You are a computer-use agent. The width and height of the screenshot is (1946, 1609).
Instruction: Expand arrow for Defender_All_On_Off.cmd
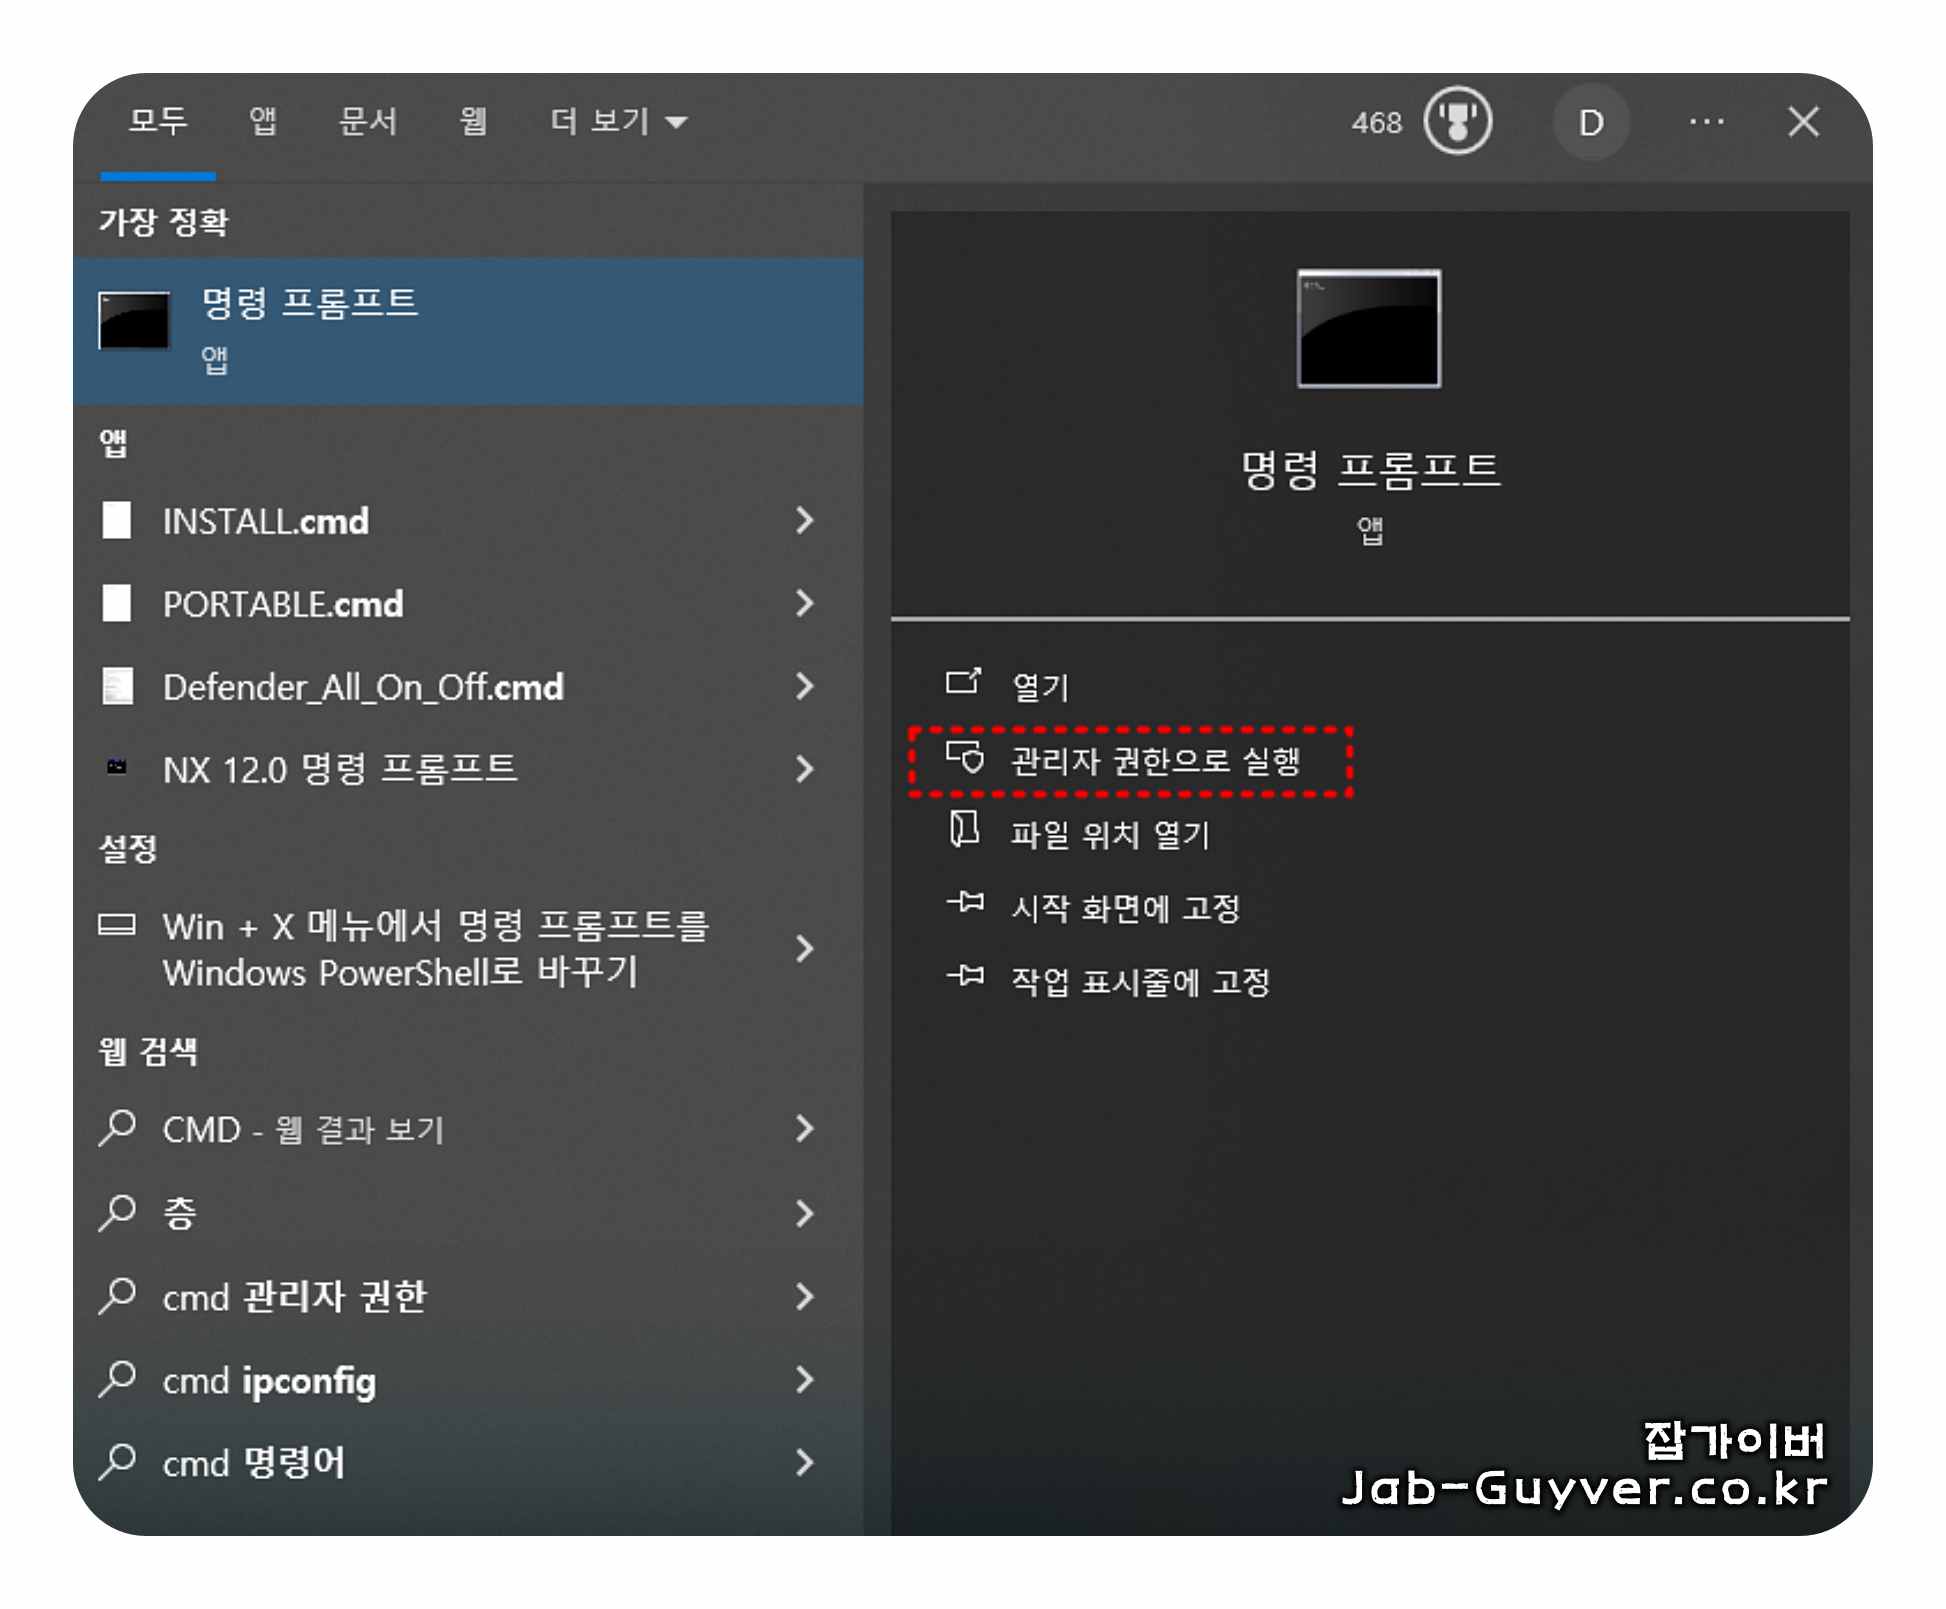[804, 686]
